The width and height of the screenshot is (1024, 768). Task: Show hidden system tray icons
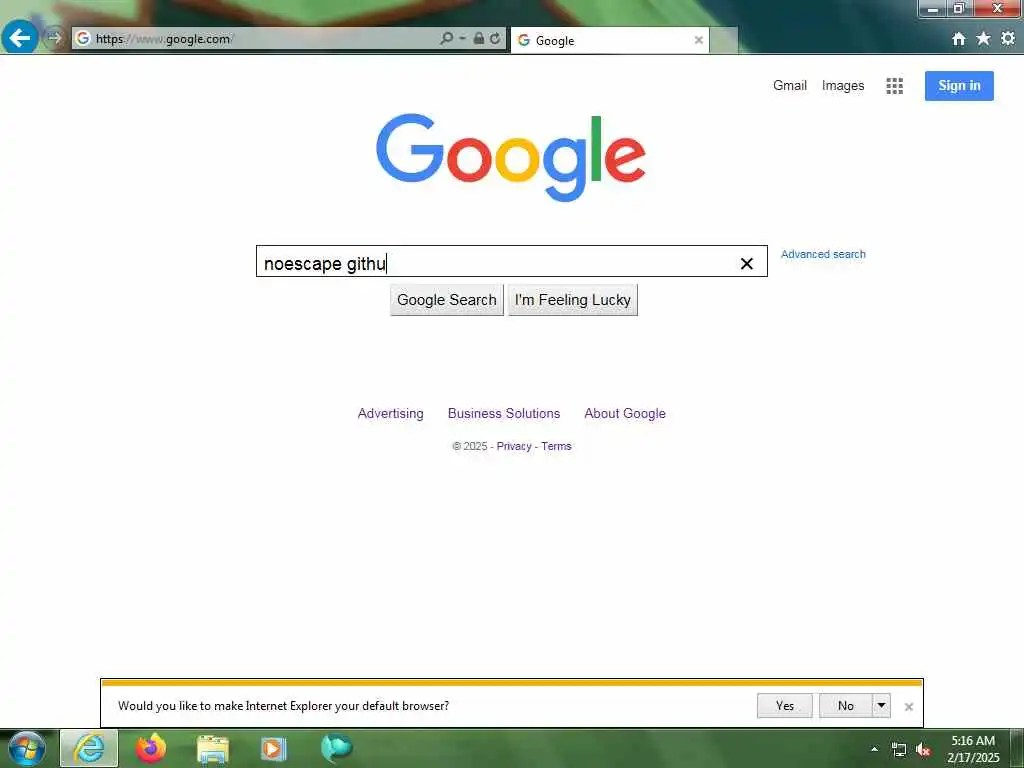click(x=874, y=749)
